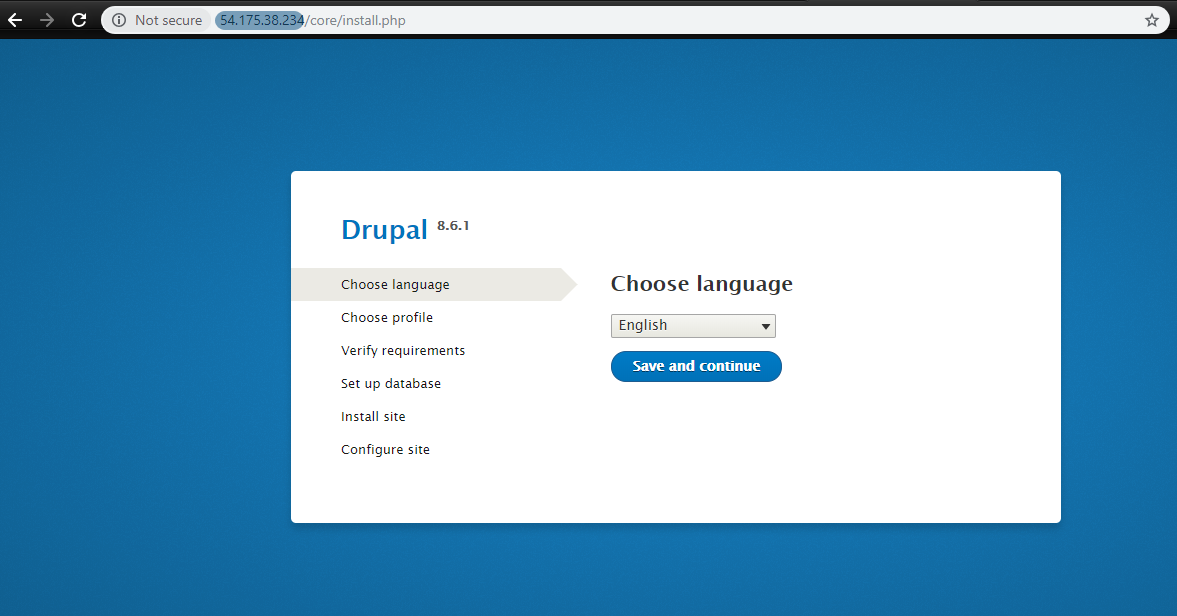The width and height of the screenshot is (1177, 616).
Task: Select the Install site step
Action: tap(373, 416)
